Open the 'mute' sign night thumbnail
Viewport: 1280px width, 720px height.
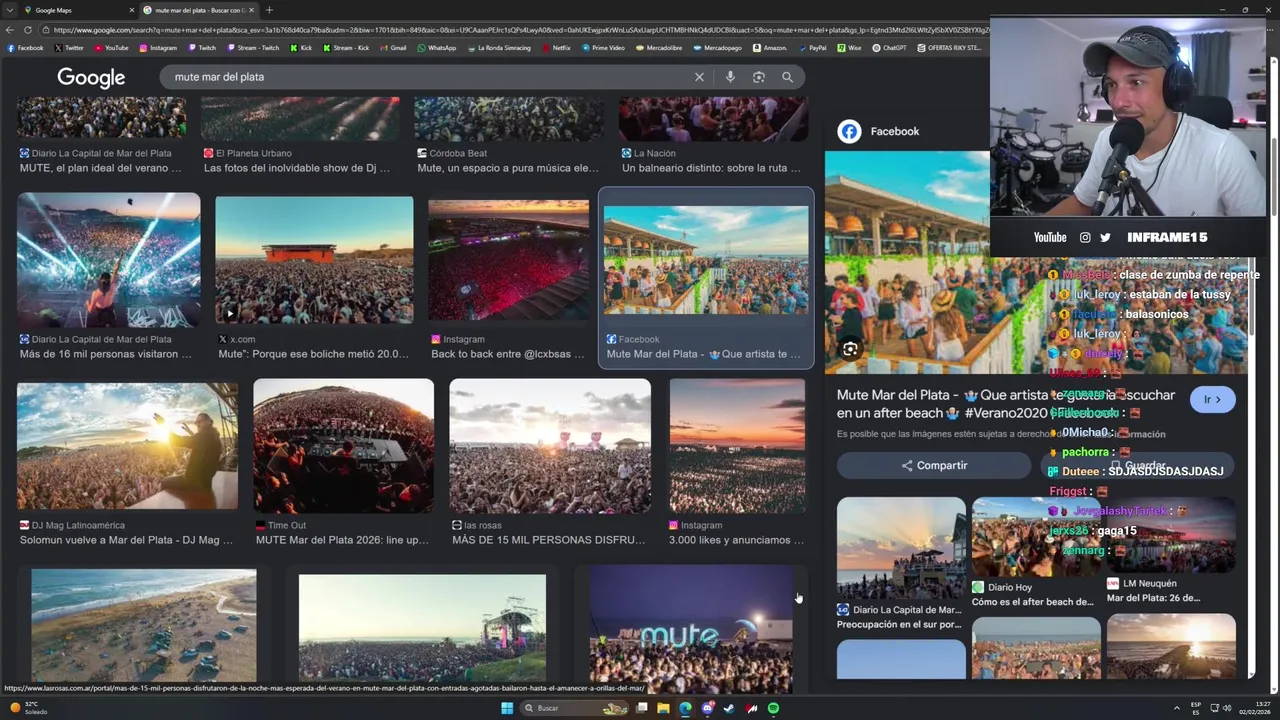coord(691,628)
